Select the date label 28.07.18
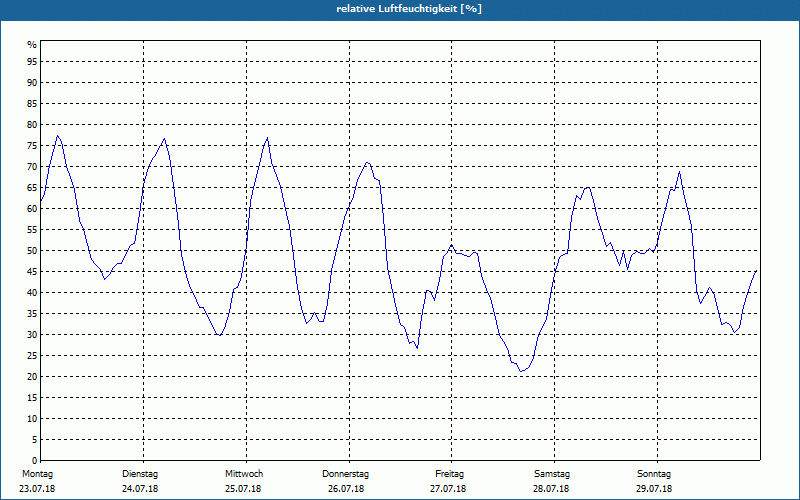This screenshot has width=800, height=500. tap(551, 489)
